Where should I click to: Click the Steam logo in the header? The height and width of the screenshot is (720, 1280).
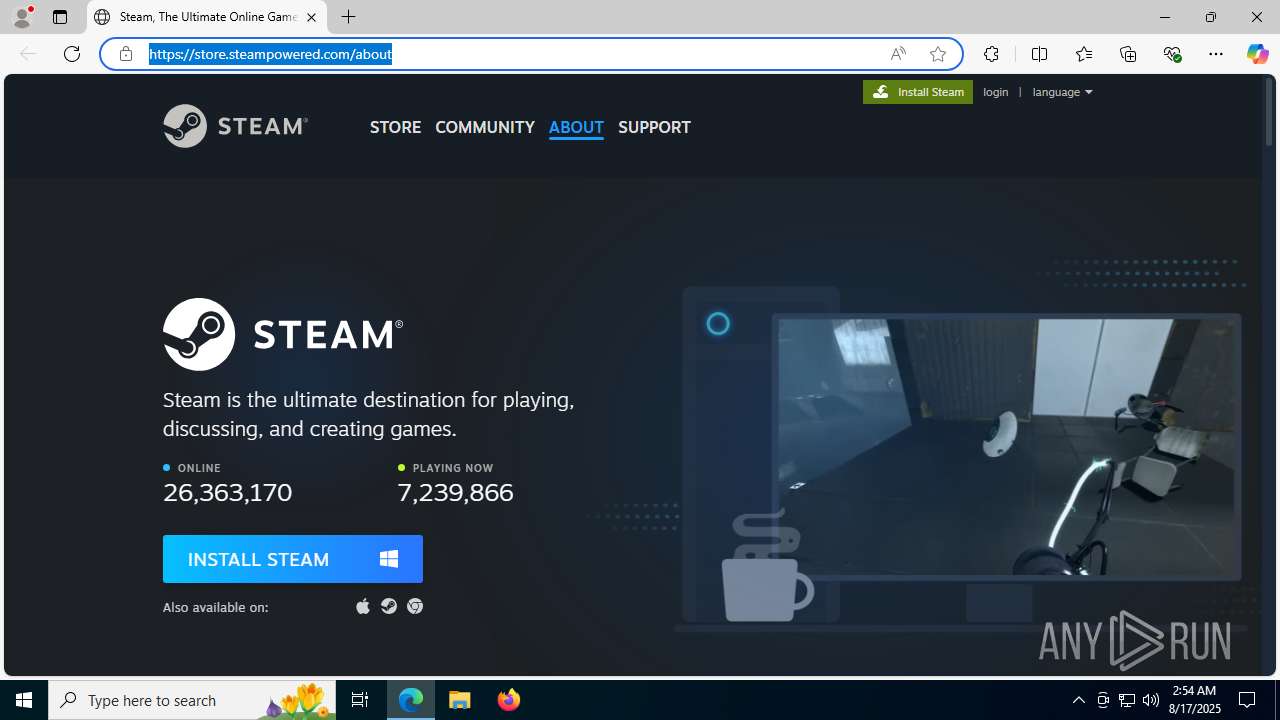point(236,126)
